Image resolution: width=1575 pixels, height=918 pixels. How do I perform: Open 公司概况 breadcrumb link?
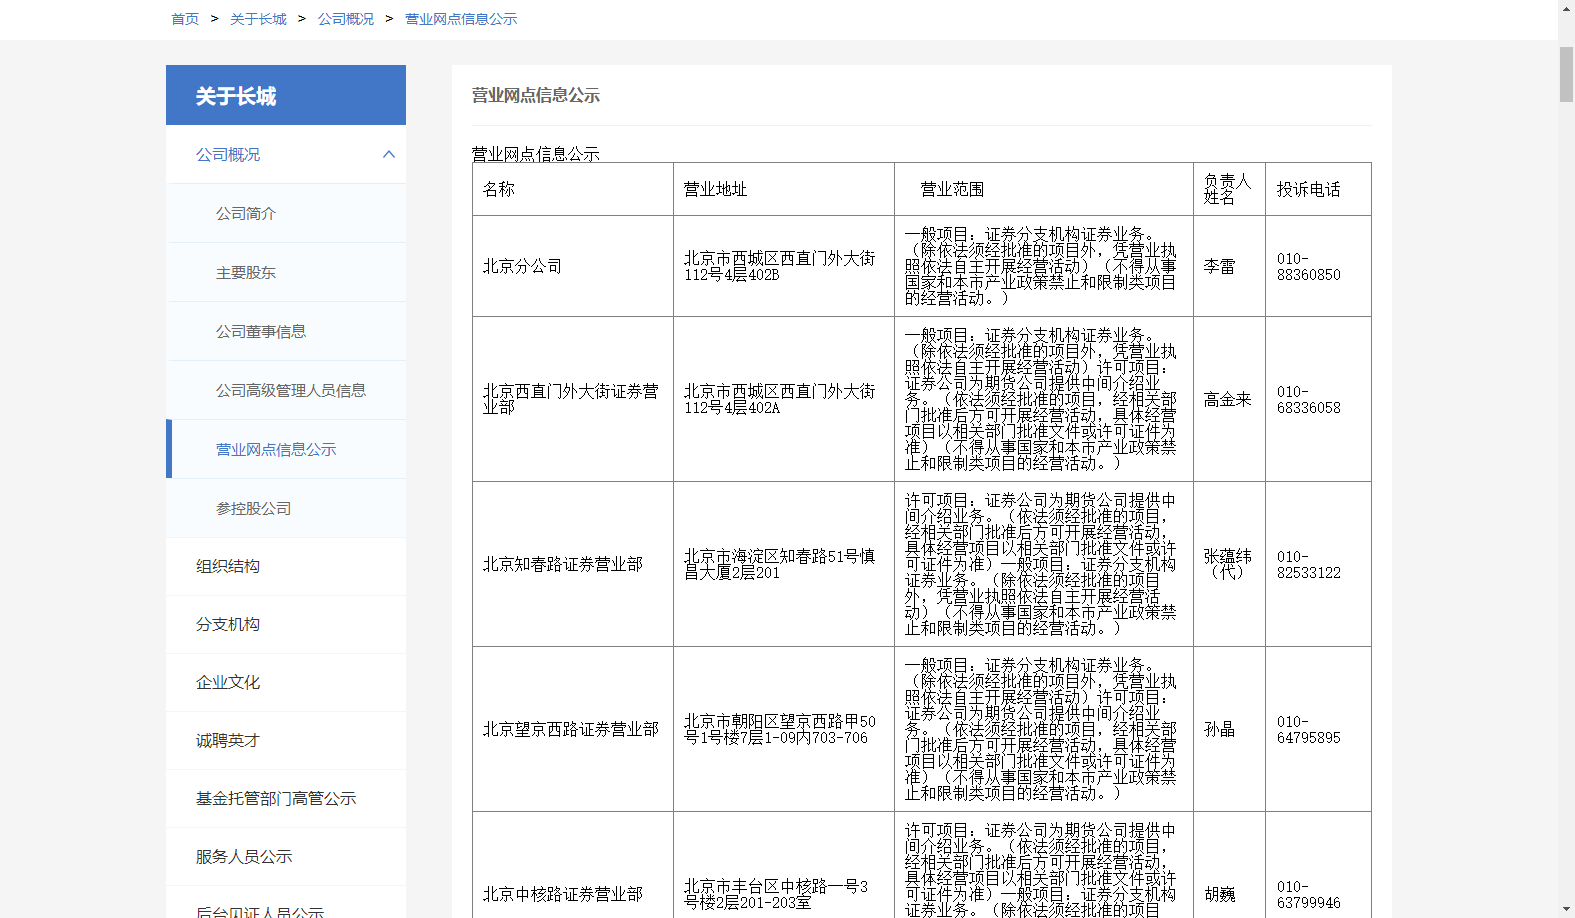coord(346,19)
